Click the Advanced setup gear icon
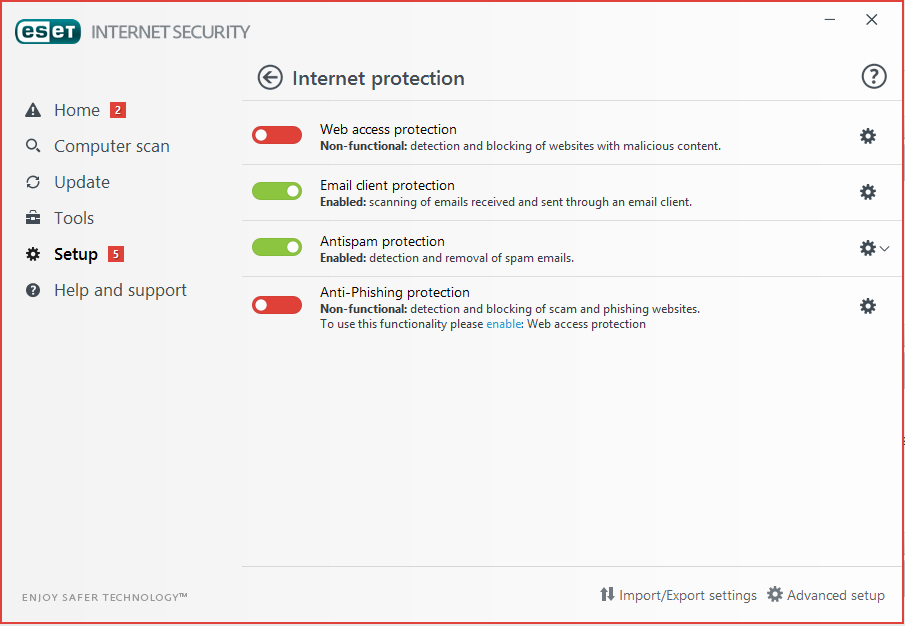905x626 pixels. [x=775, y=594]
